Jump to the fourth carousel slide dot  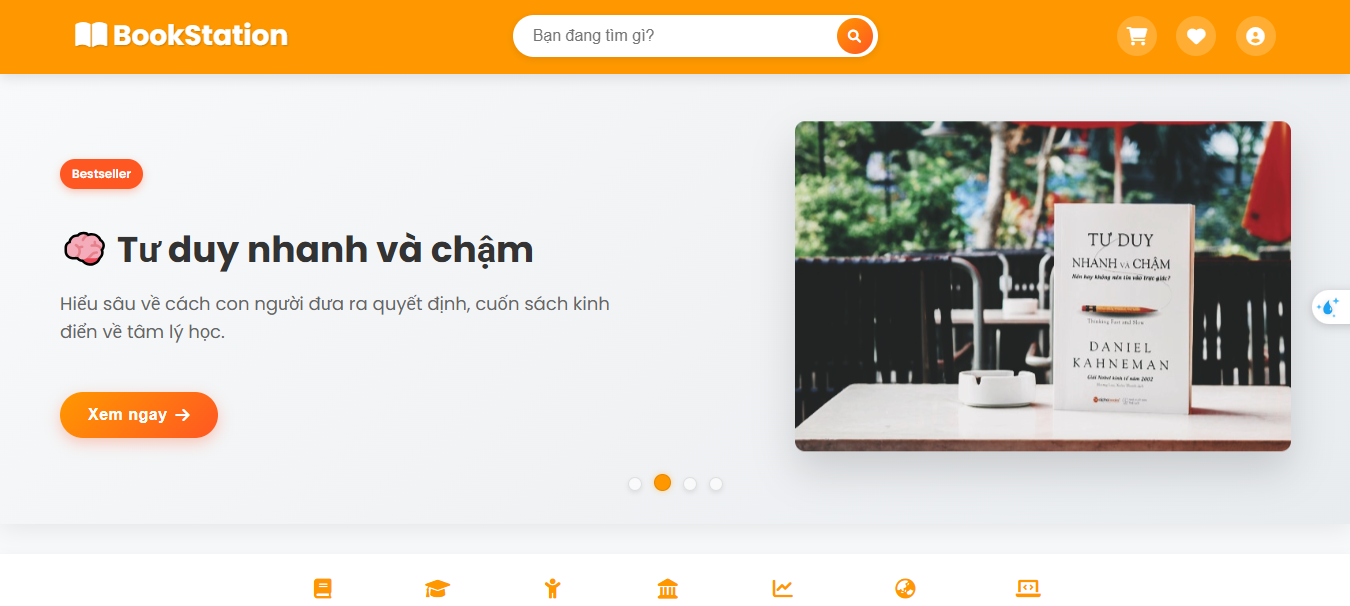pos(716,484)
